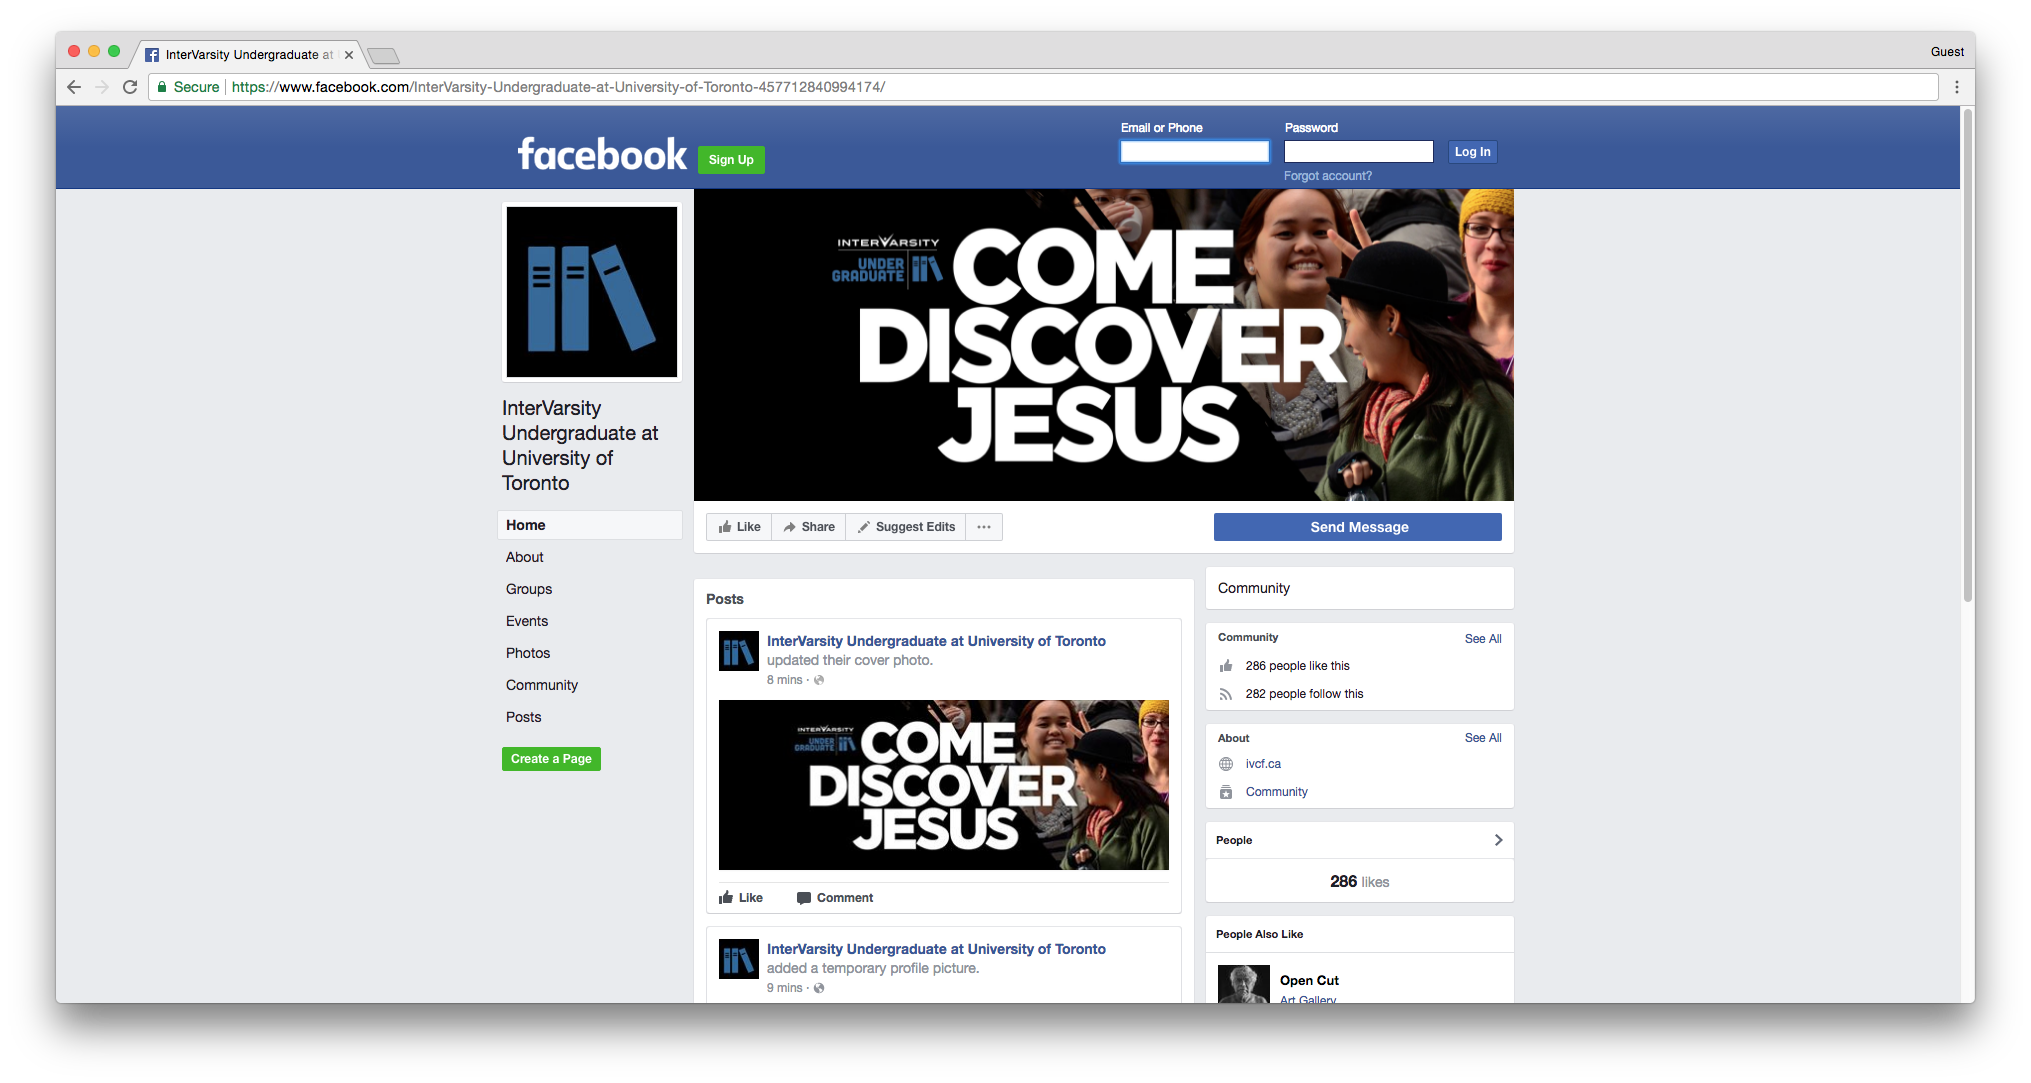Click the 9 mins timestamp
Image resolution: width=2031 pixels, height=1083 pixels.
pos(784,988)
